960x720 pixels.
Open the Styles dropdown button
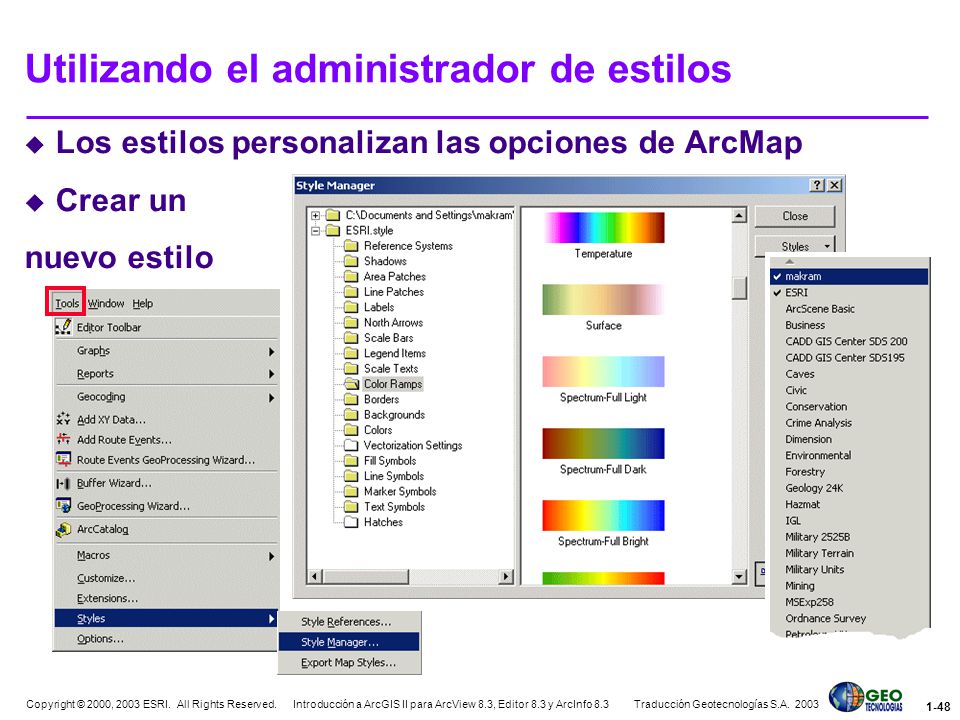pos(795,246)
